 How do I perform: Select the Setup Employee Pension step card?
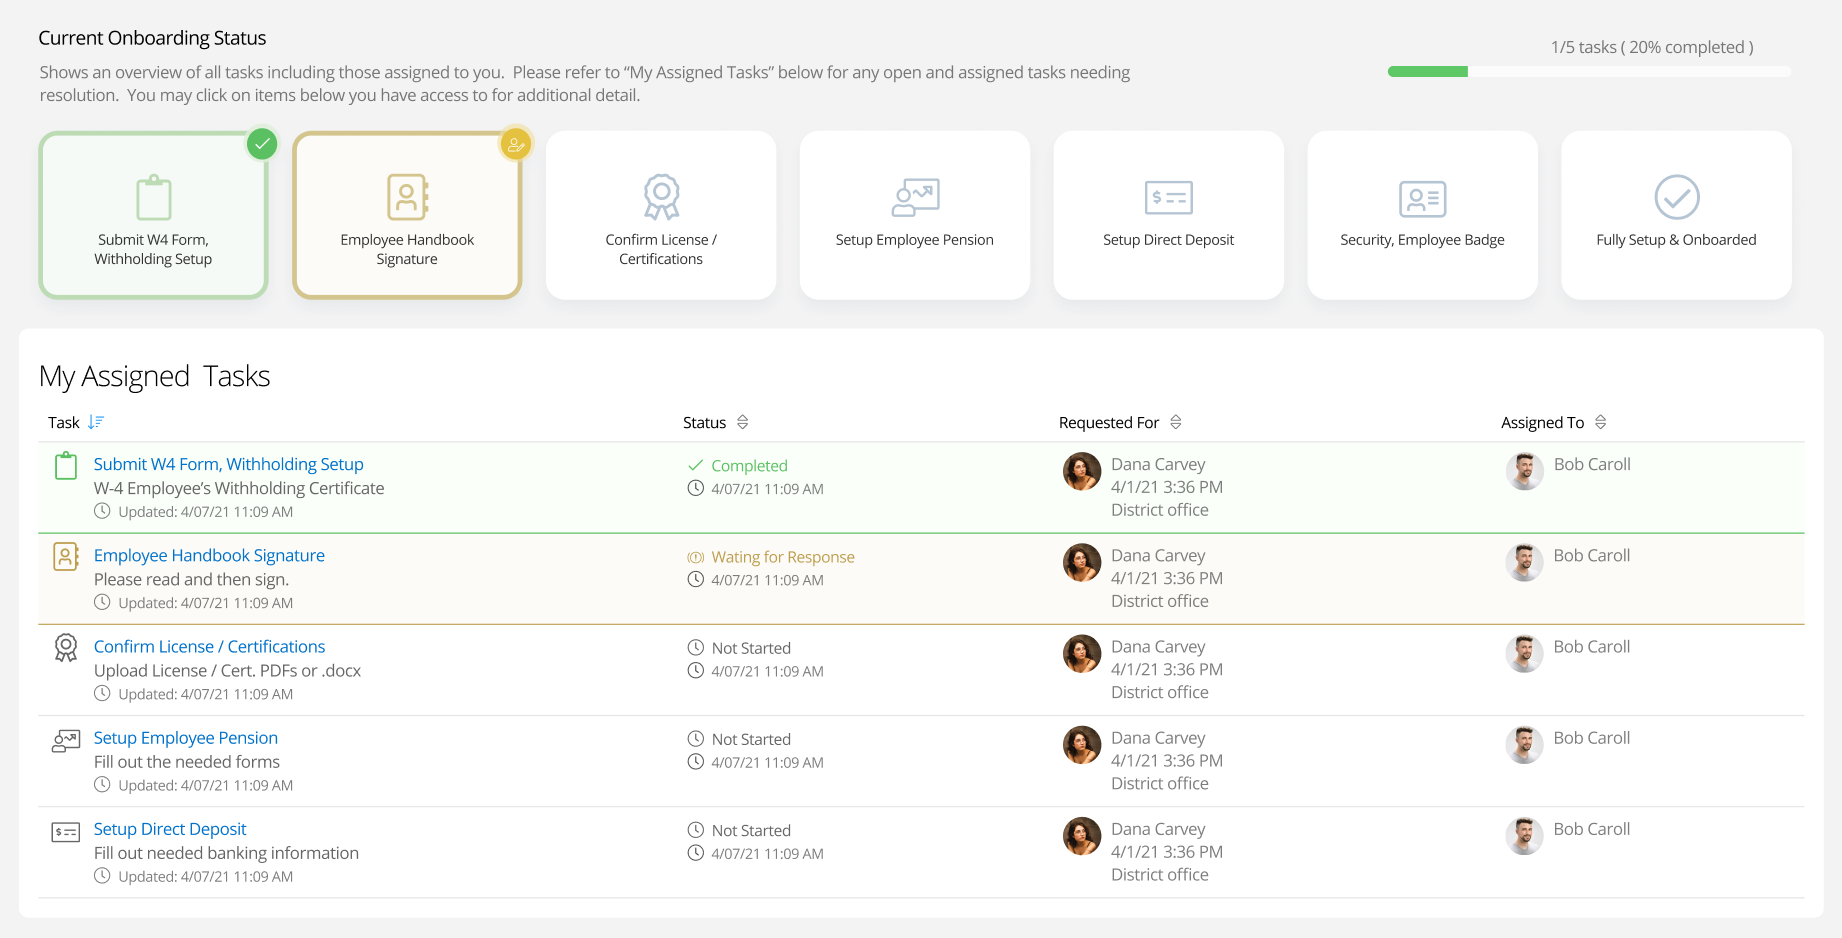pos(914,215)
